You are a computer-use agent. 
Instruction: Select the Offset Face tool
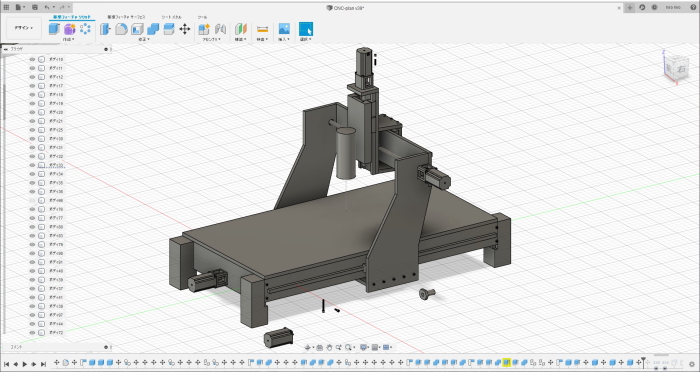169,29
